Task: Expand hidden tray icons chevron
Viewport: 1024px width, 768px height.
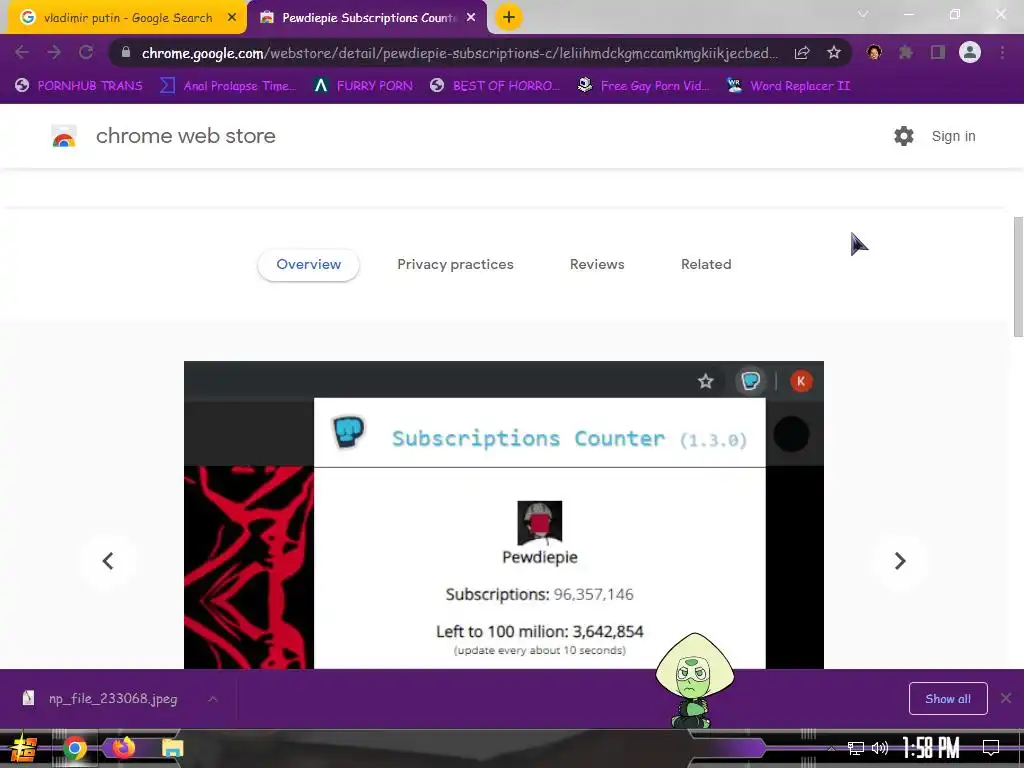Action: tap(831, 748)
